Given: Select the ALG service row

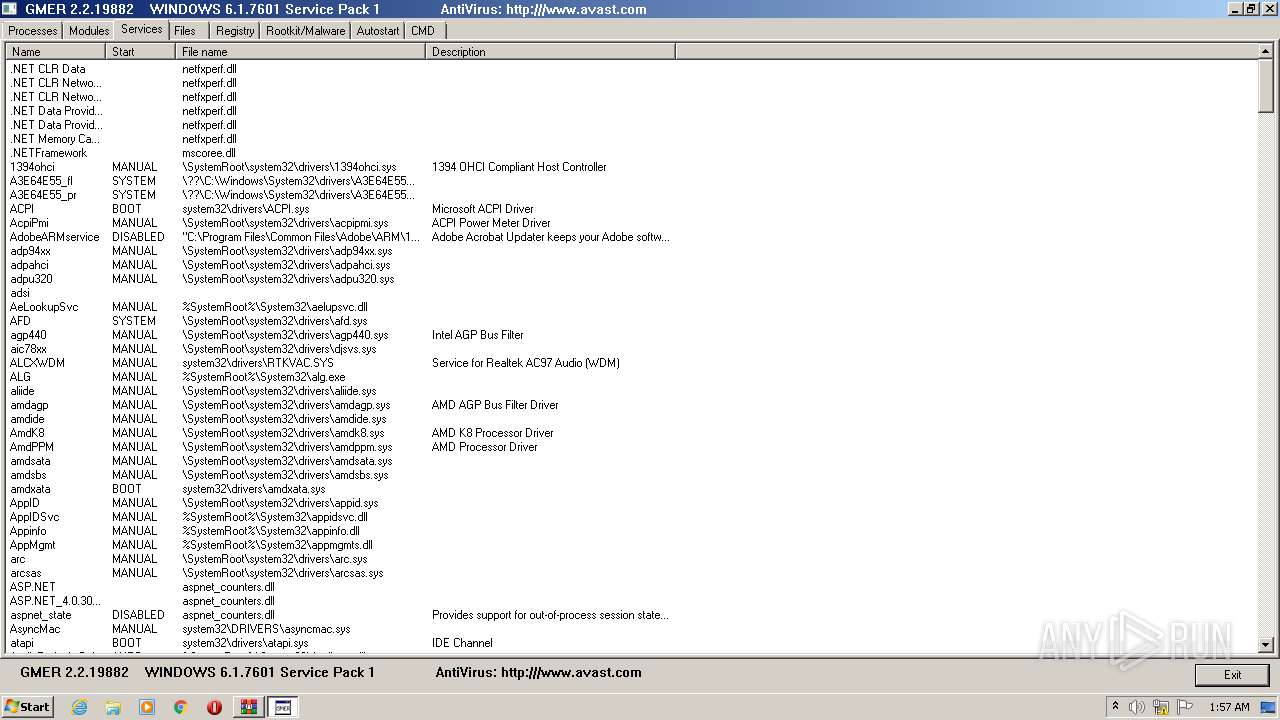Looking at the screenshot, I should click(x=631, y=377).
